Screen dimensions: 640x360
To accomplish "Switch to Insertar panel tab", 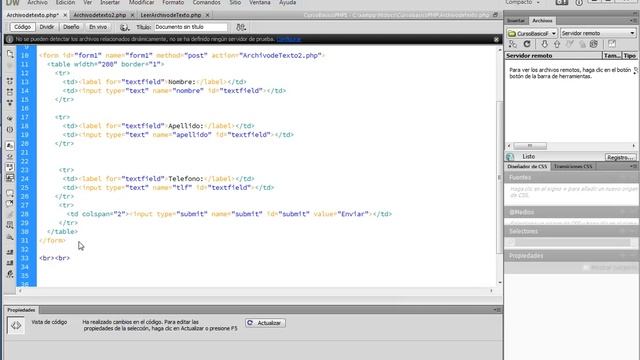I will (516, 20).
